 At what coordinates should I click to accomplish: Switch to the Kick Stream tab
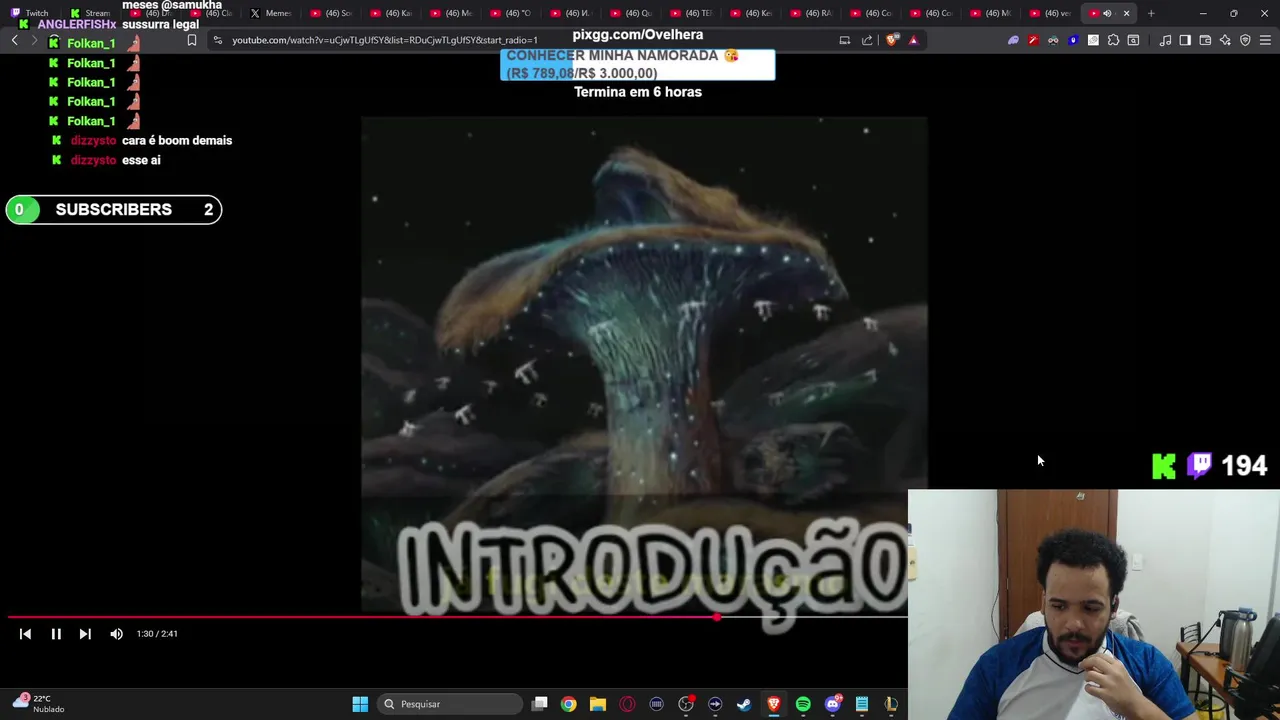point(90,13)
